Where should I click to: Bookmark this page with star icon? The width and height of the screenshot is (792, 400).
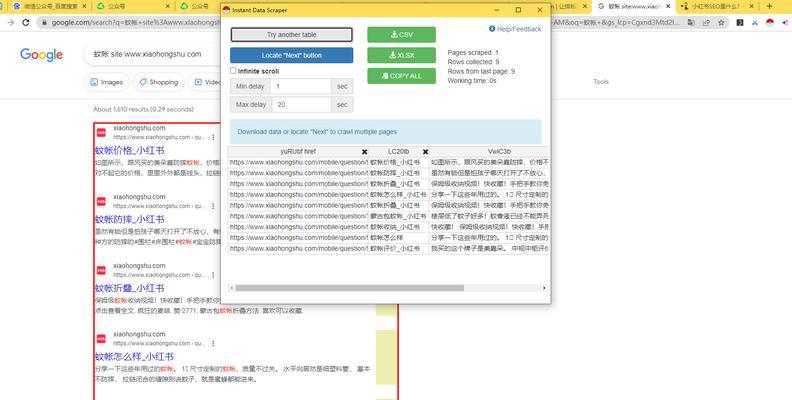coord(721,22)
